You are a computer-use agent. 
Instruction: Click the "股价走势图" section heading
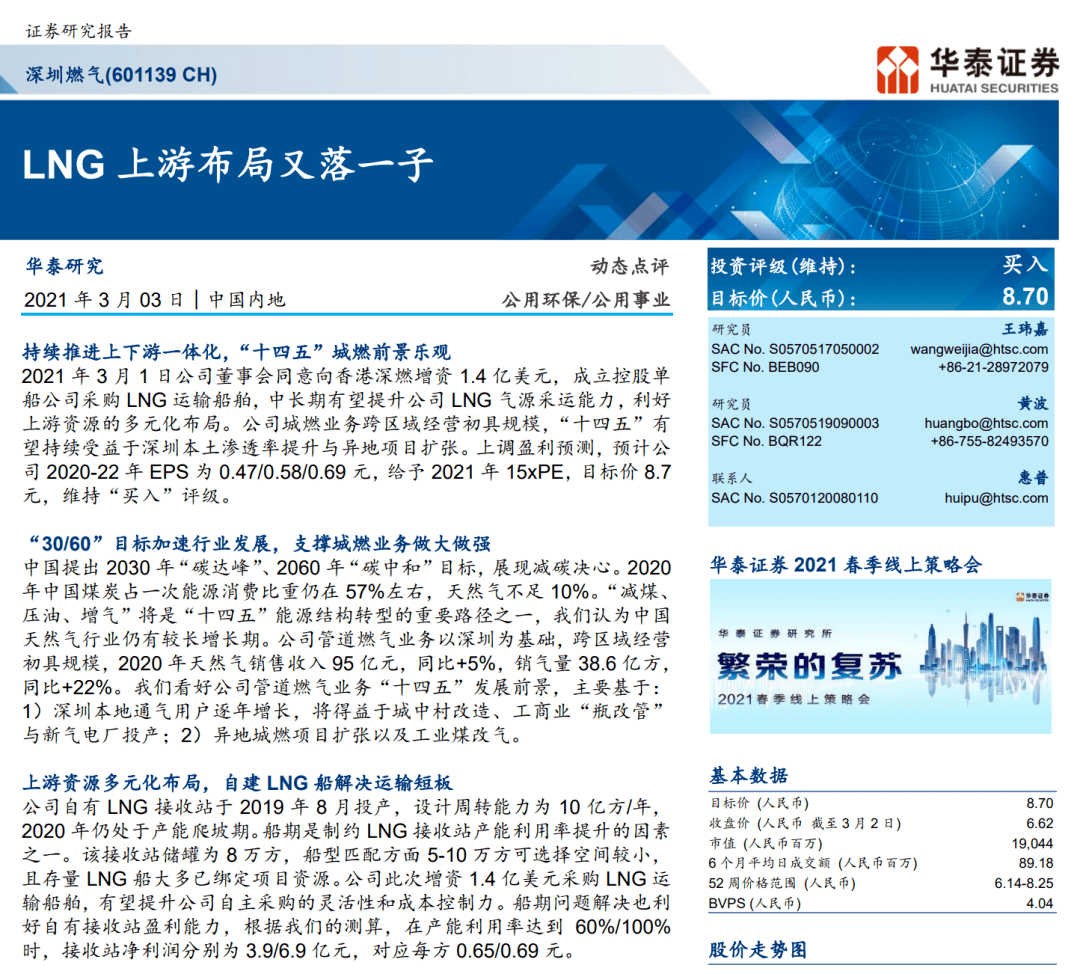coord(758,950)
